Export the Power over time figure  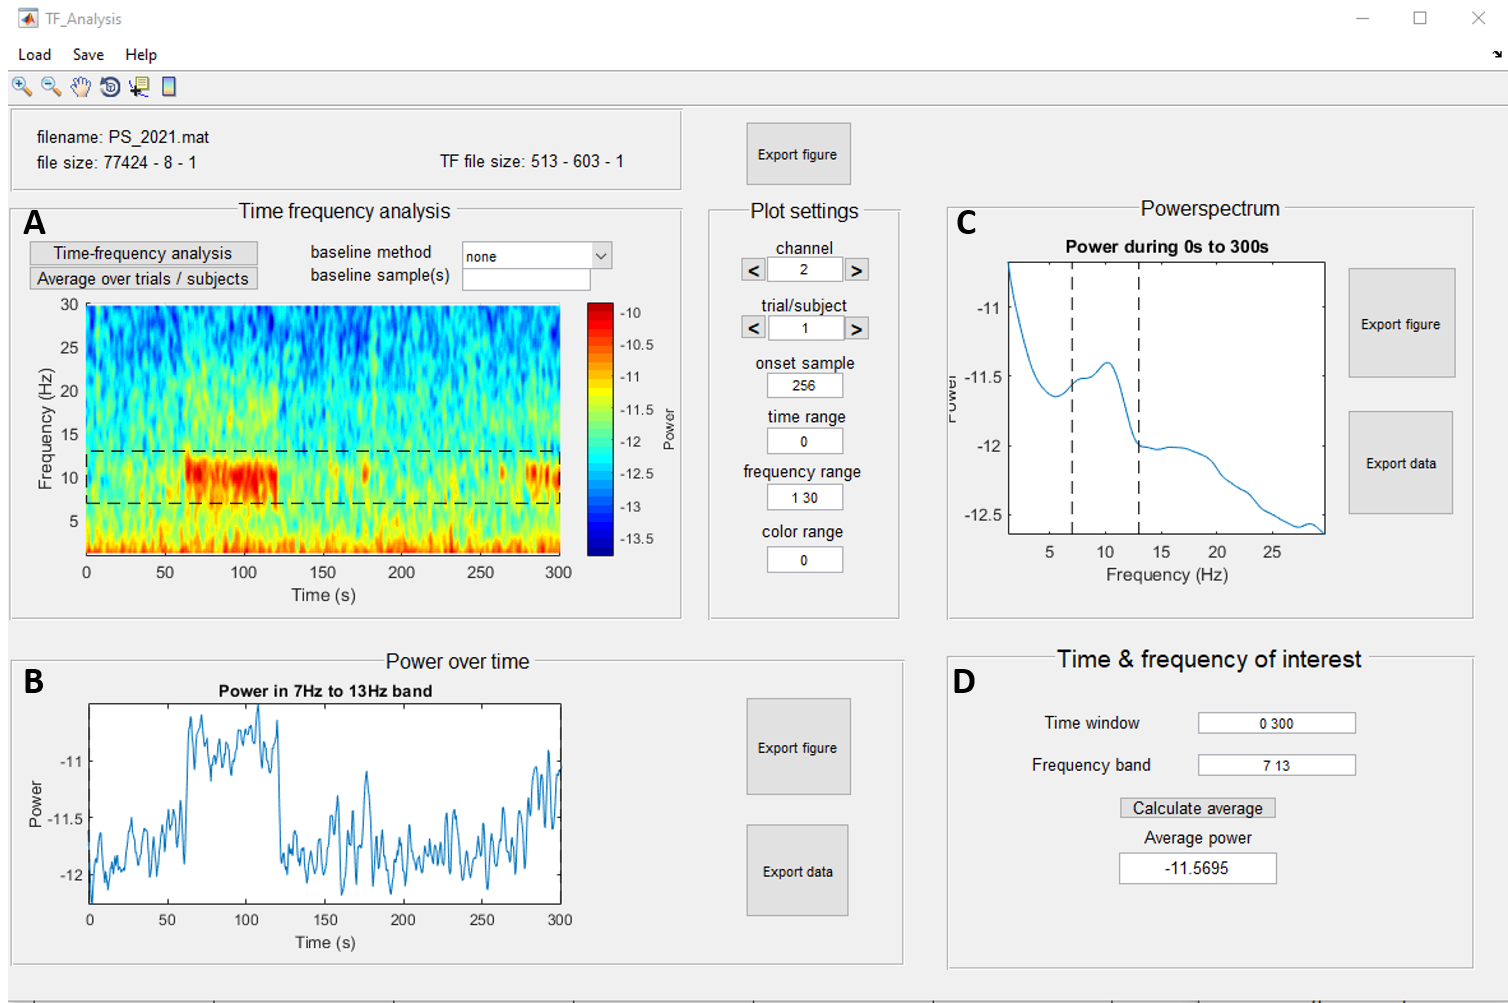(x=798, y=747)
